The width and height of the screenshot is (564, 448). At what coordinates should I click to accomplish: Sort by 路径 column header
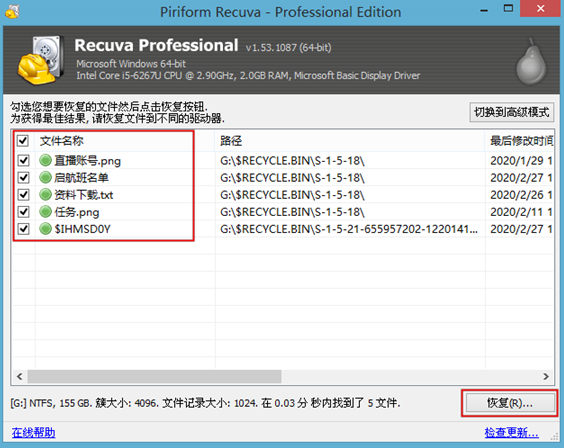click(x=350, y=141)
